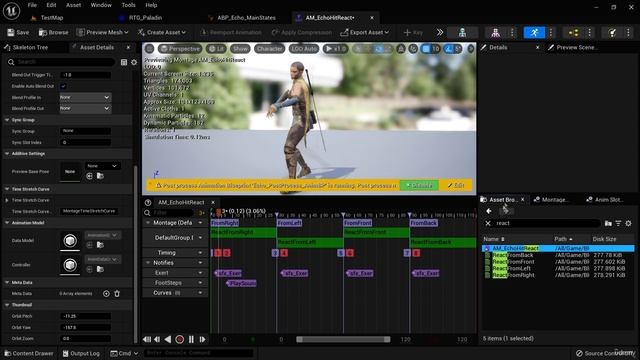The width and height of the screenshot is (640, 360).
Task: Collapse the Additive Settings section
Action: click(7, 153)
